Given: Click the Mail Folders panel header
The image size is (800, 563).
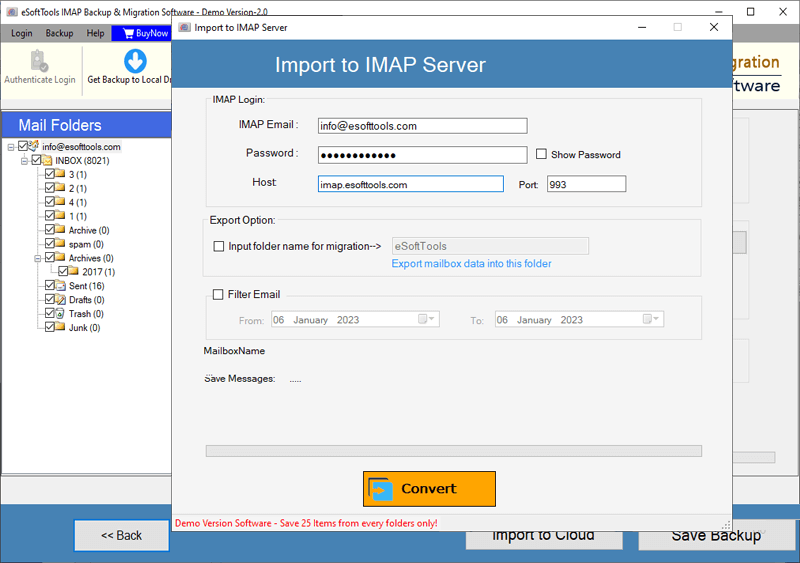Looking at the screenshot, I should [87, 125].
